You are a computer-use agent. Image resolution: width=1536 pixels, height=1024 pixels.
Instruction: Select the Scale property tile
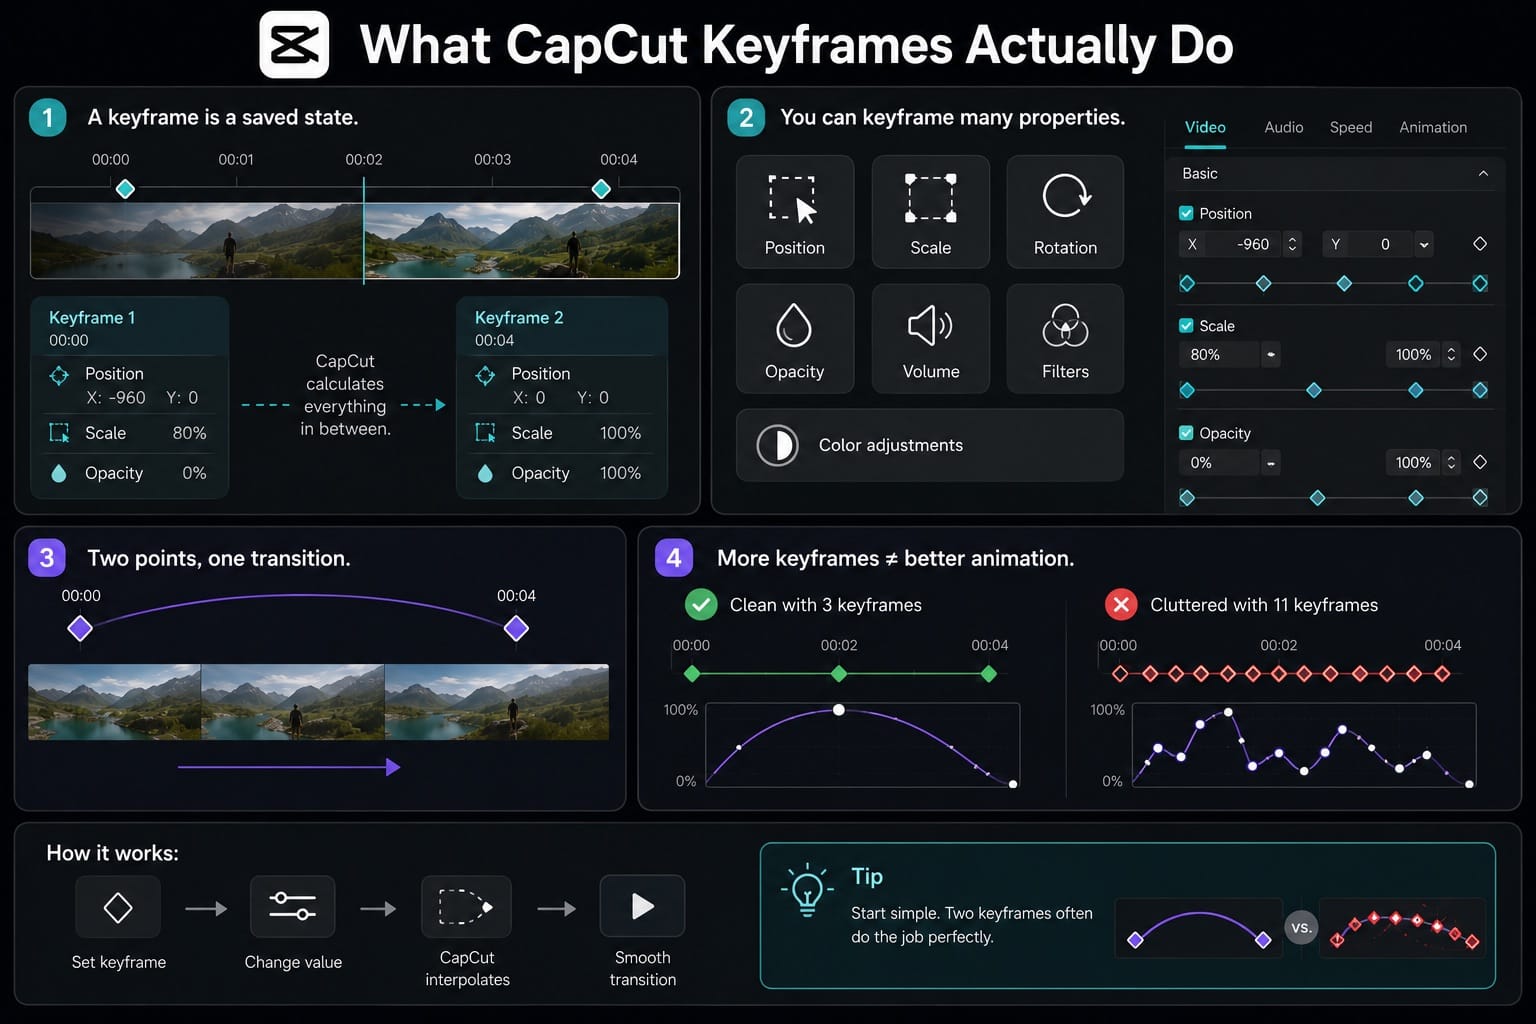coord(930,212)
